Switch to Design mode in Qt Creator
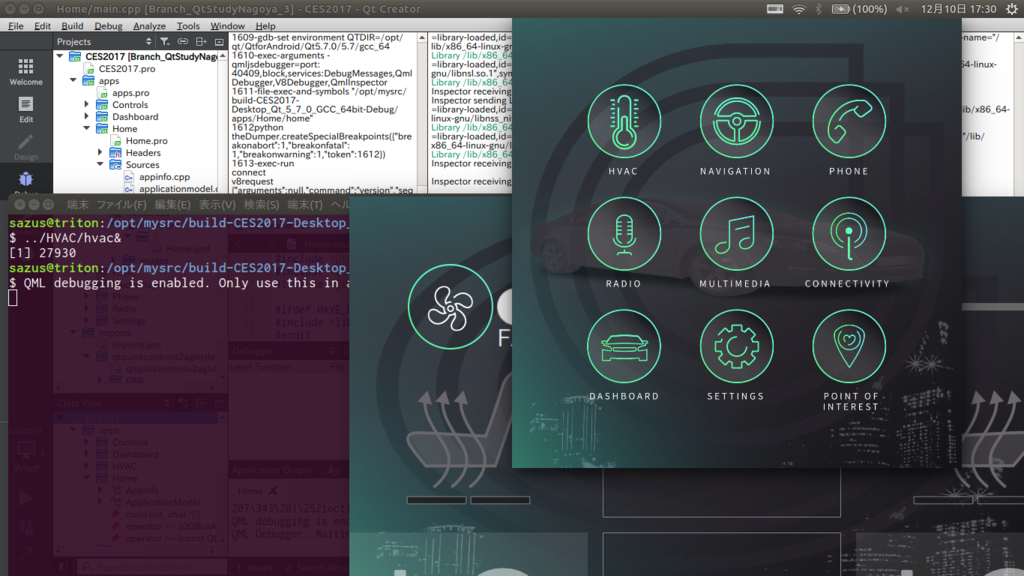The width and height of the screenshot is (1024, 576). tap(25, 147)
